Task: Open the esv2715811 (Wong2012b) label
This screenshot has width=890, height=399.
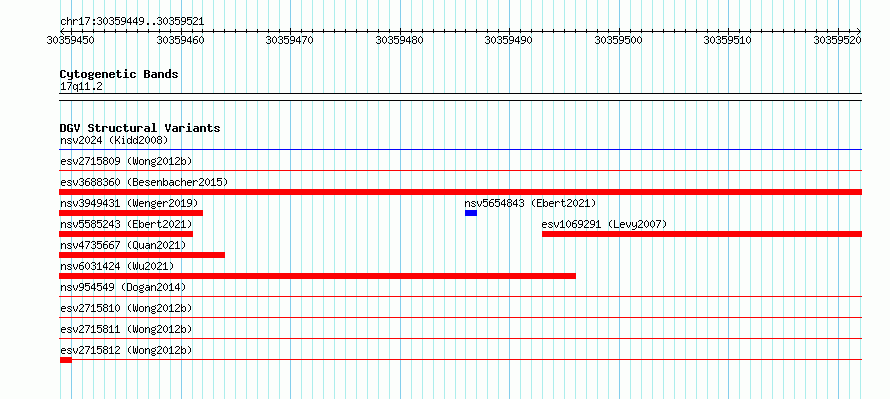Action: point(126,329)
